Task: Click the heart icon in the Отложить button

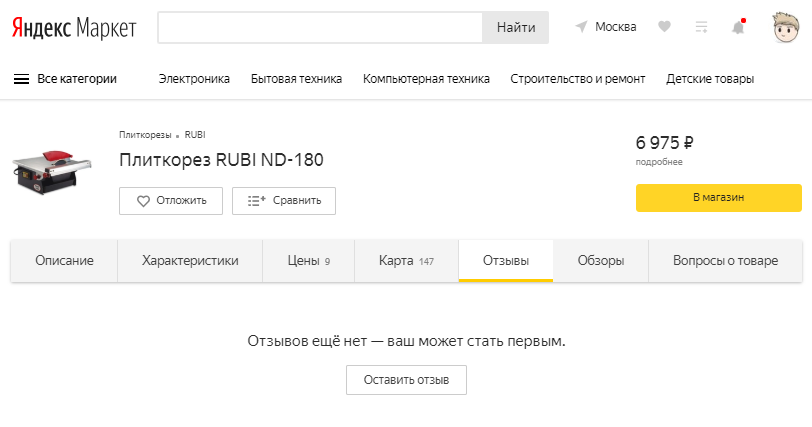Action: click(x=143, y=201)
